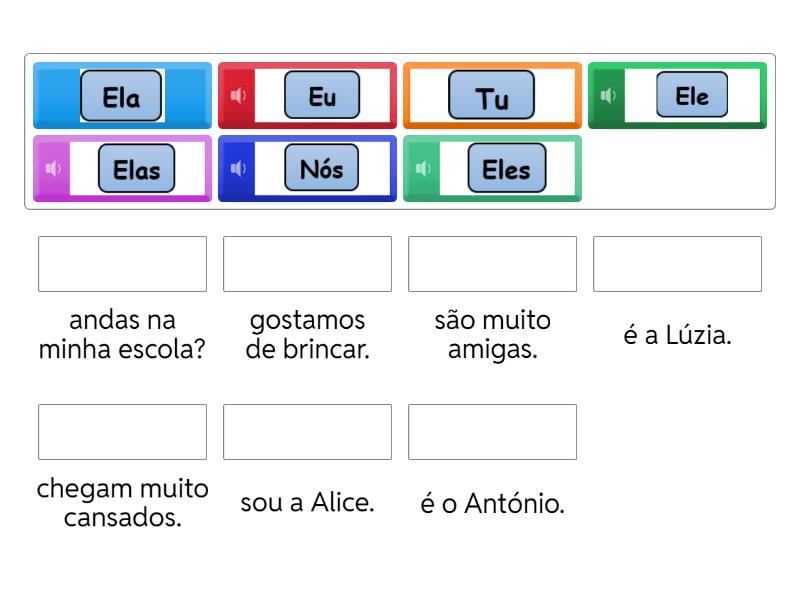The height and width of the screenshot is (600, 800).
Task: Play audio for the Eu tile
Action: [x=238, y=96]
